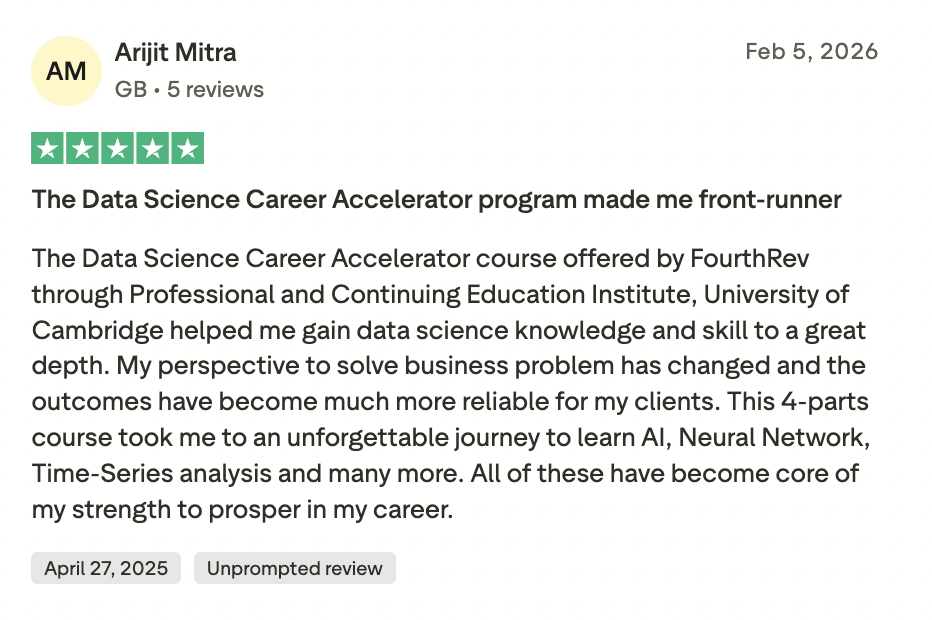Open reviewer profile name Arijit Mitra

175,52
